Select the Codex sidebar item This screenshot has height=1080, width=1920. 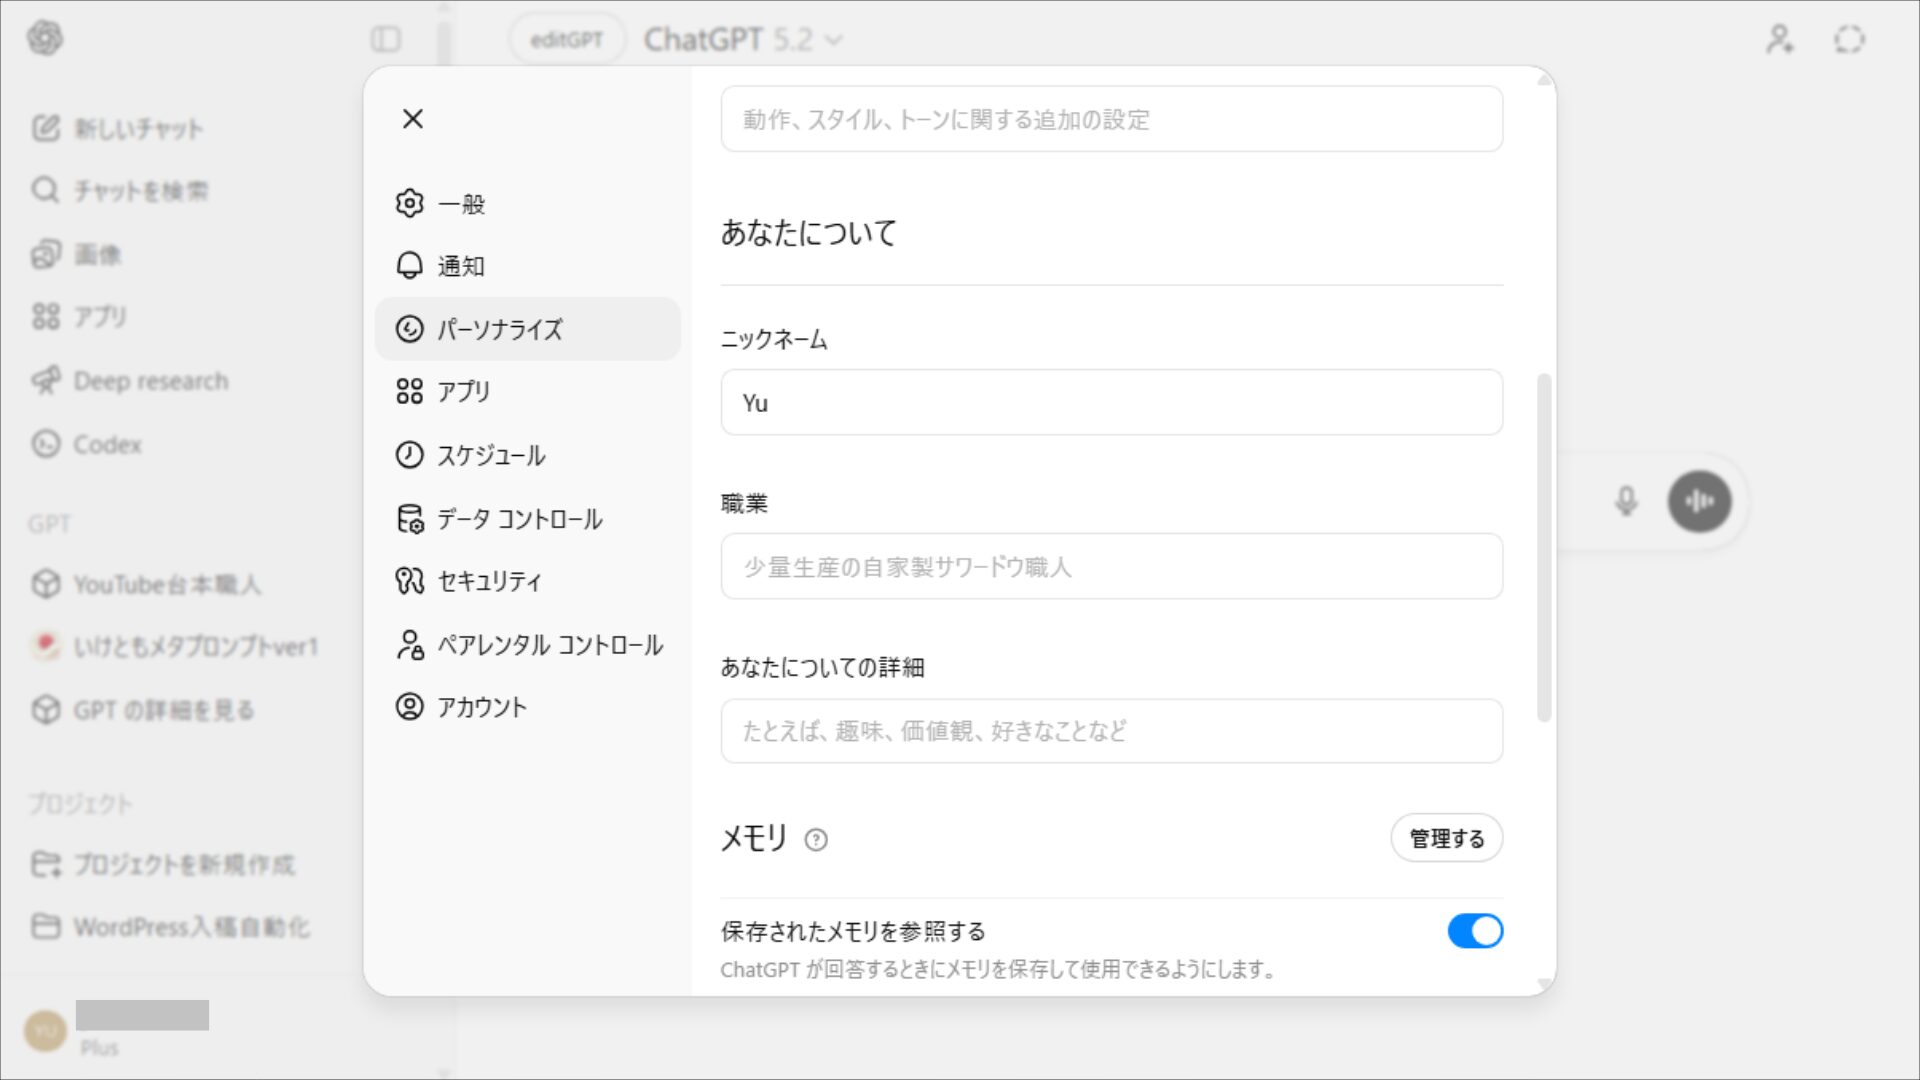click(106, 444)
